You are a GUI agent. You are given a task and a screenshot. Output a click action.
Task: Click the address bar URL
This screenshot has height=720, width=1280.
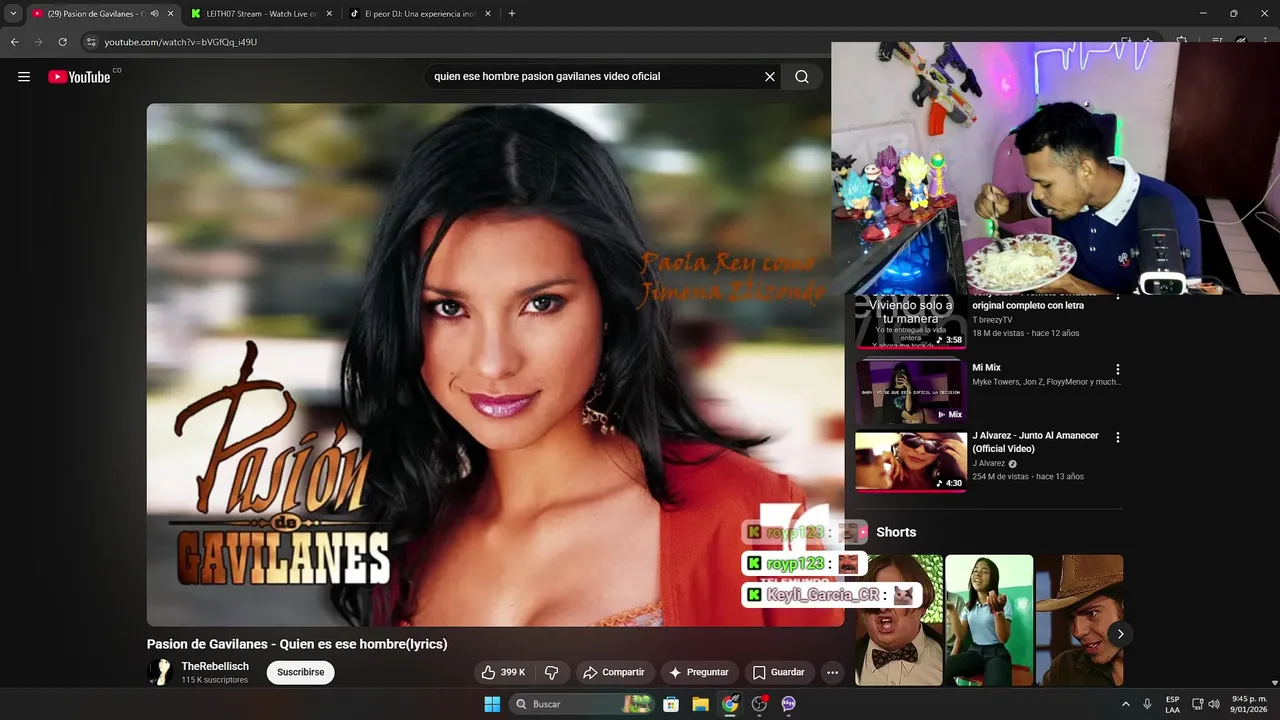pyautogui.click(x=181, y=42)
